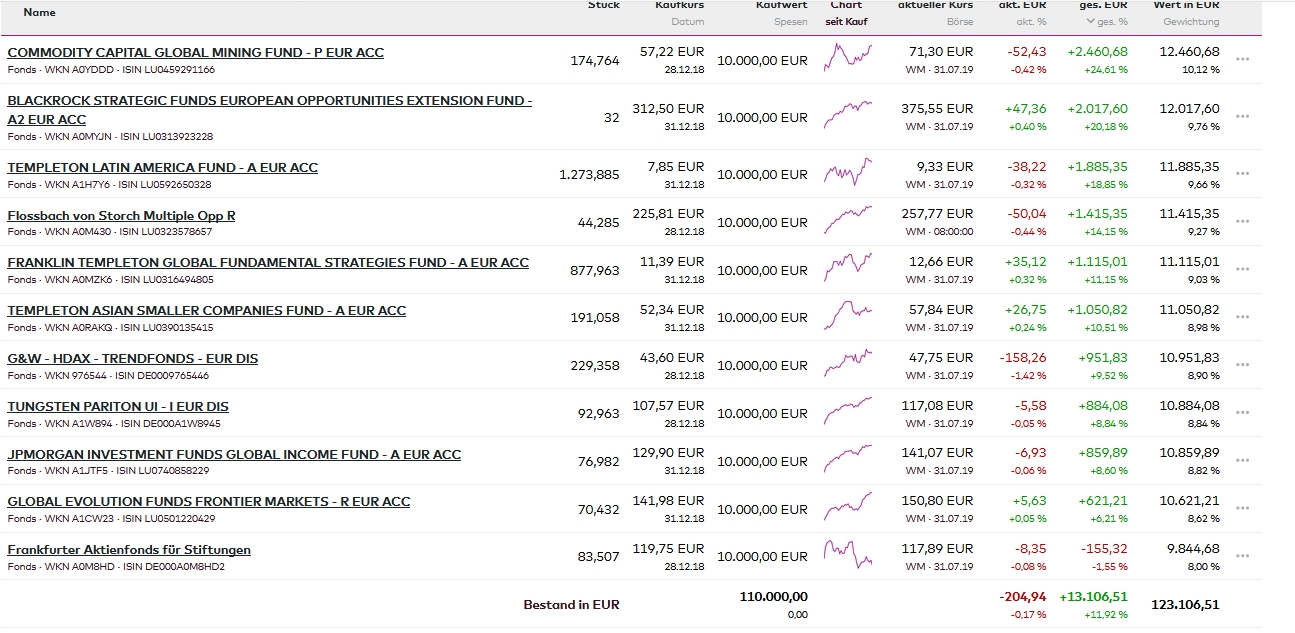Open options menu for Flossbach von Storch row
Image resolution: width=1295 pixels, height=633 pixels.
1242,222
